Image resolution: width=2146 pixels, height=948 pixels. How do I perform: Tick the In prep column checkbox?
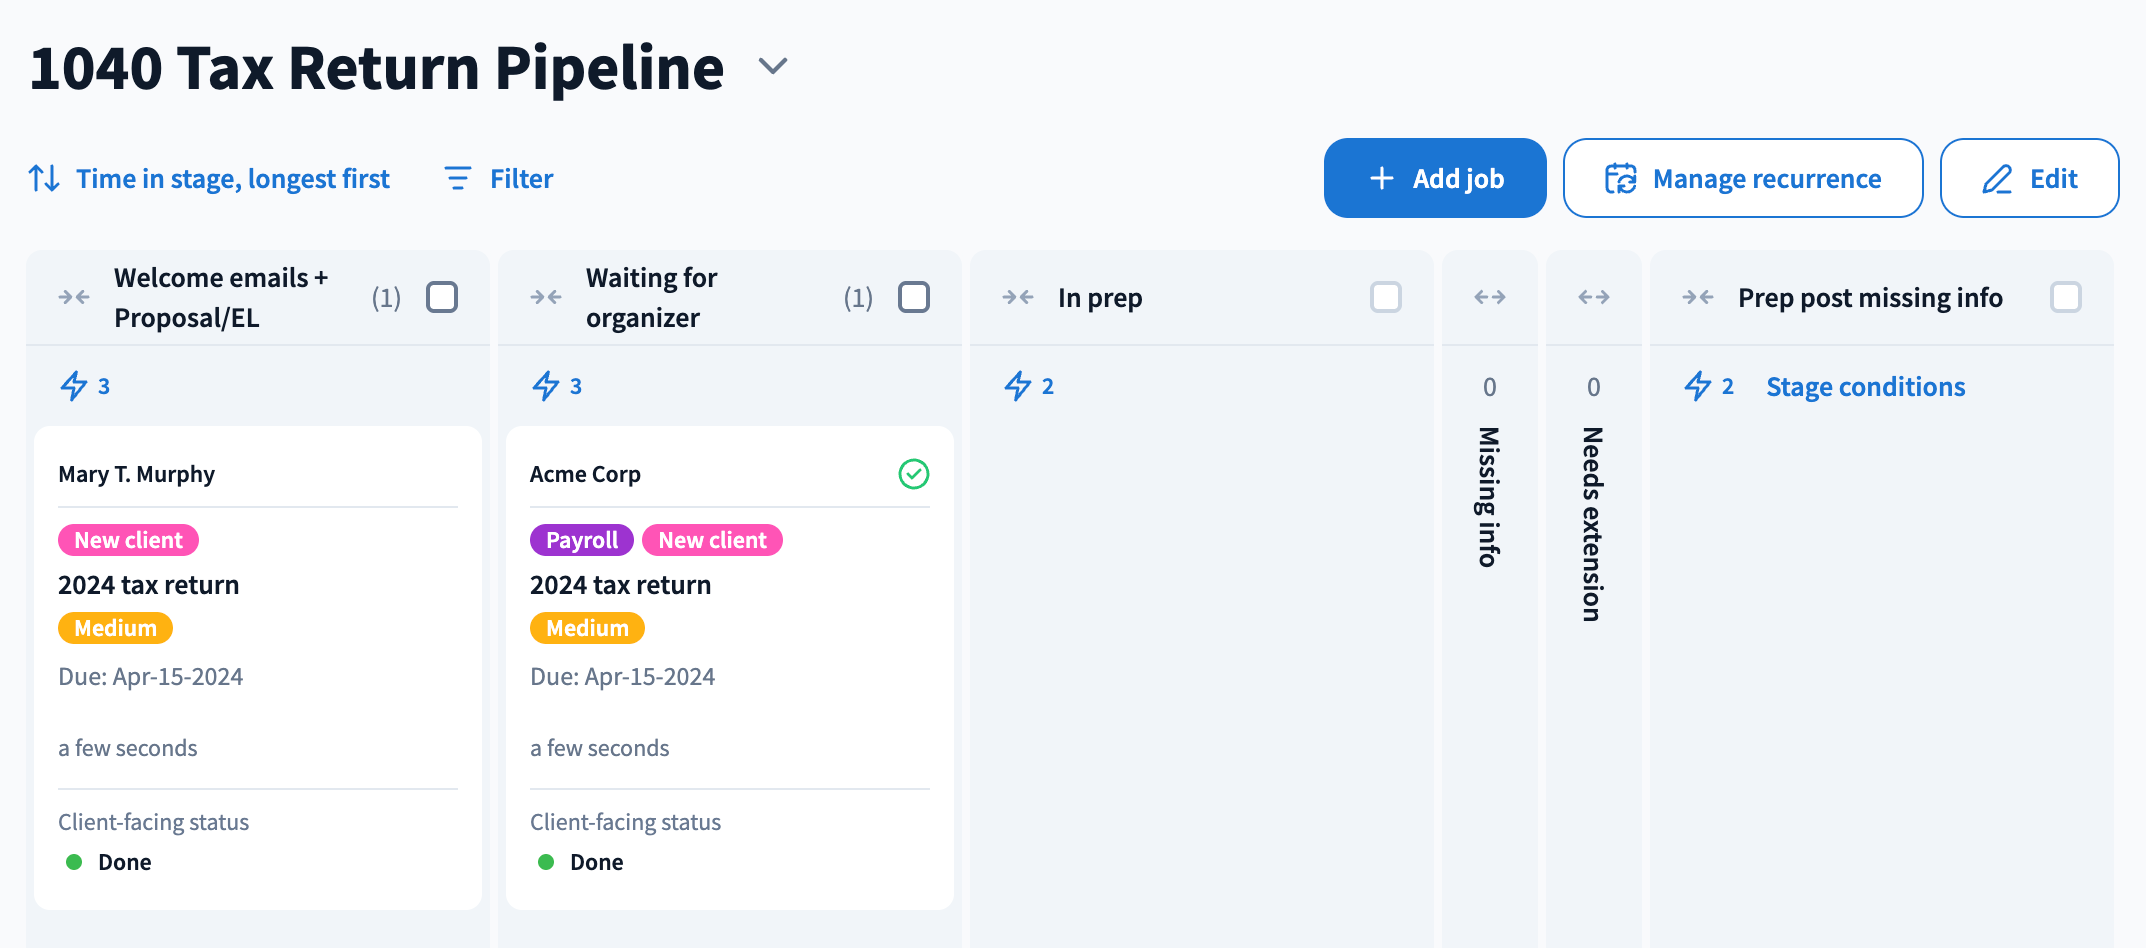click(x=1385, y=297)
